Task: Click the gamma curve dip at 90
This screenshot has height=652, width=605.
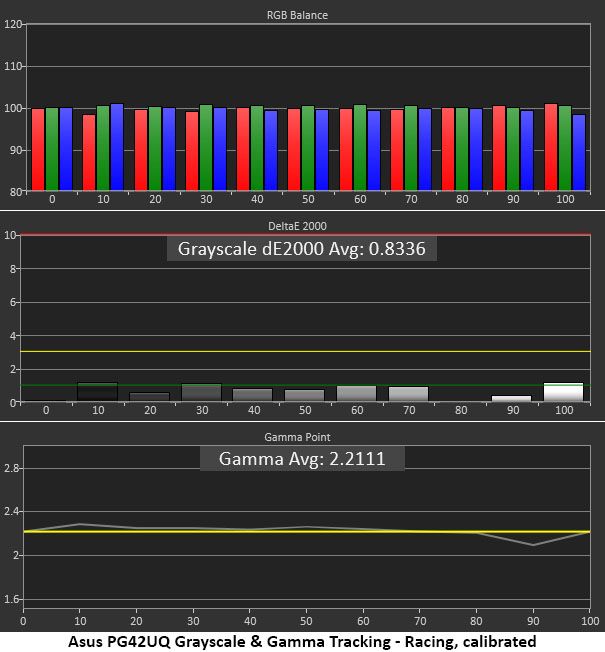Action: pos(533,545)
